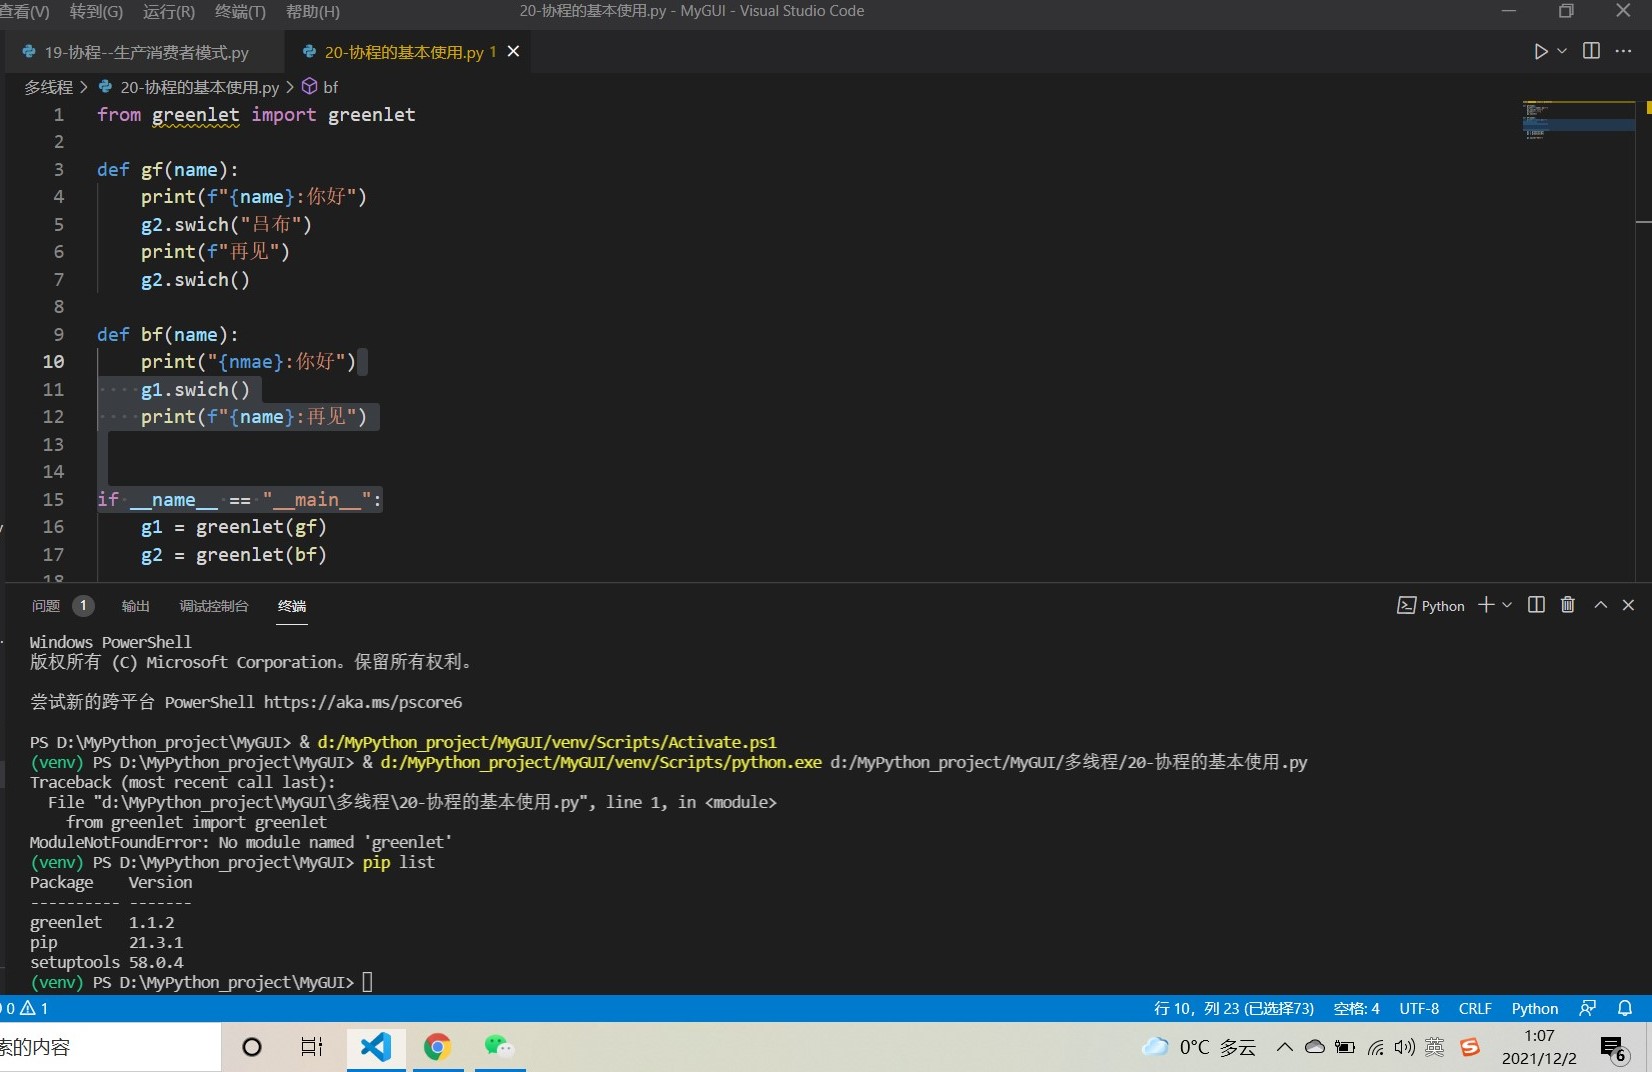Click def gf(name) on line 3
1652x1072 pixels.
pos(168,169)
